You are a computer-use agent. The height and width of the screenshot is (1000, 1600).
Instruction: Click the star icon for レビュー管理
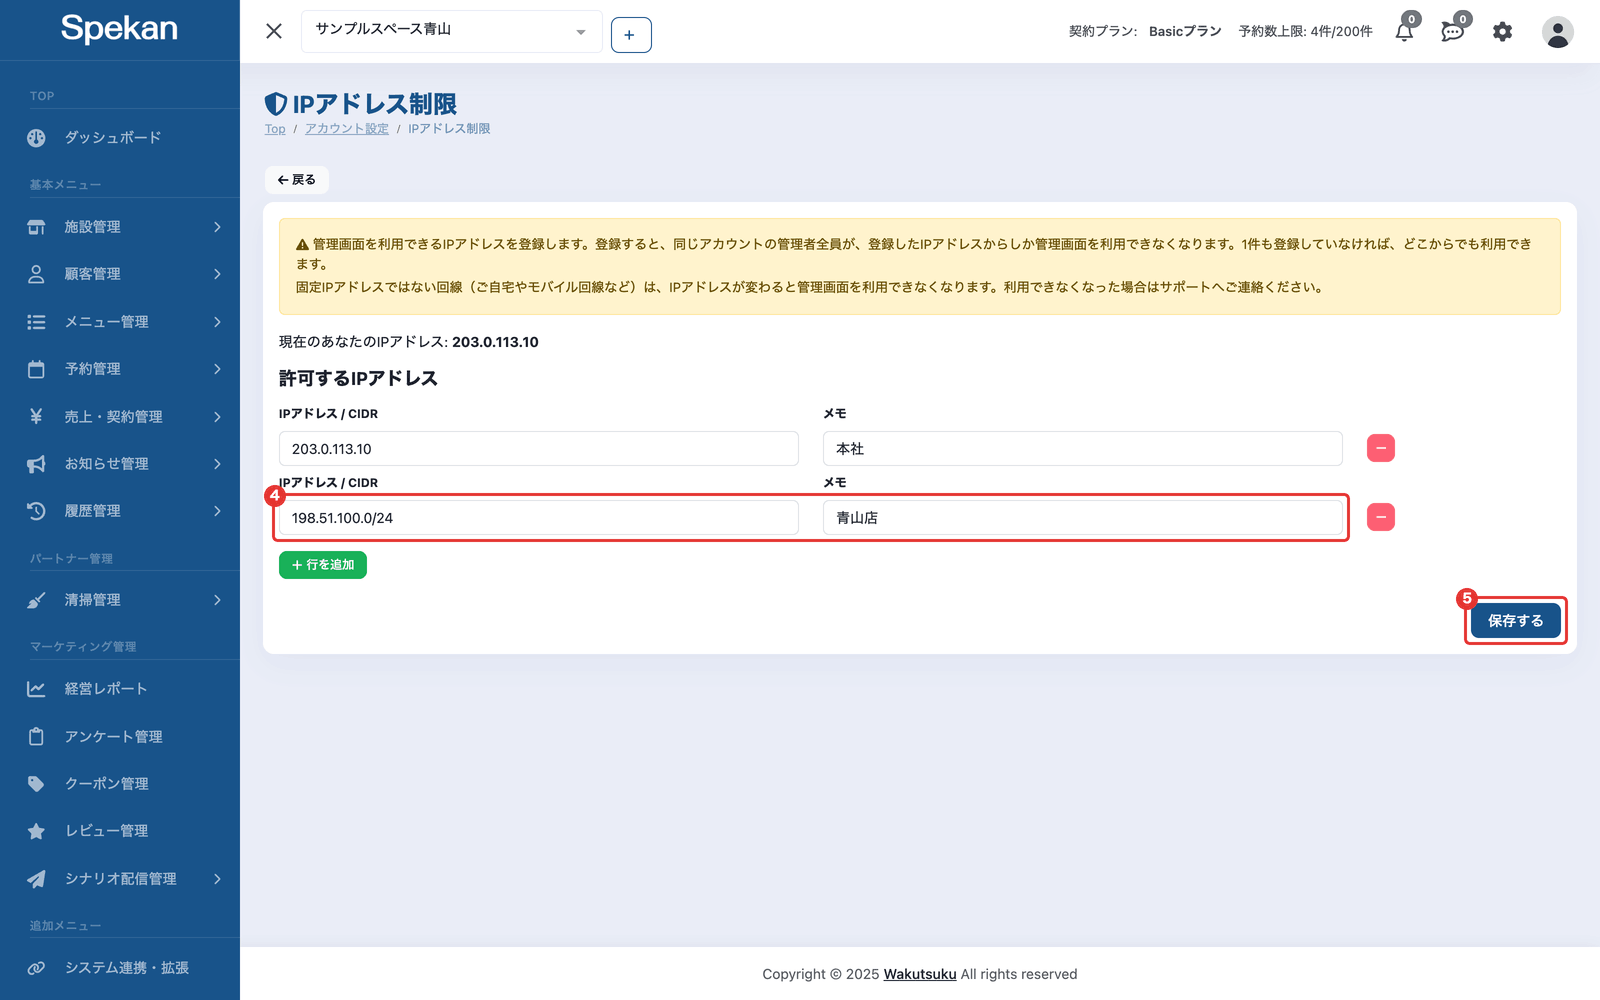tap(36, 831)
